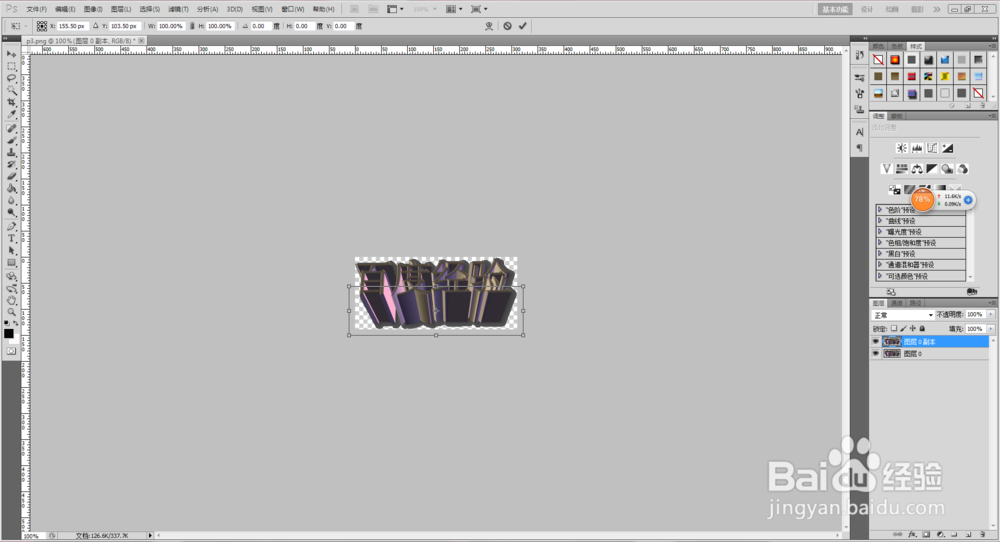
Task: Select the Brush tool
Action: click(x=11, y=140)
